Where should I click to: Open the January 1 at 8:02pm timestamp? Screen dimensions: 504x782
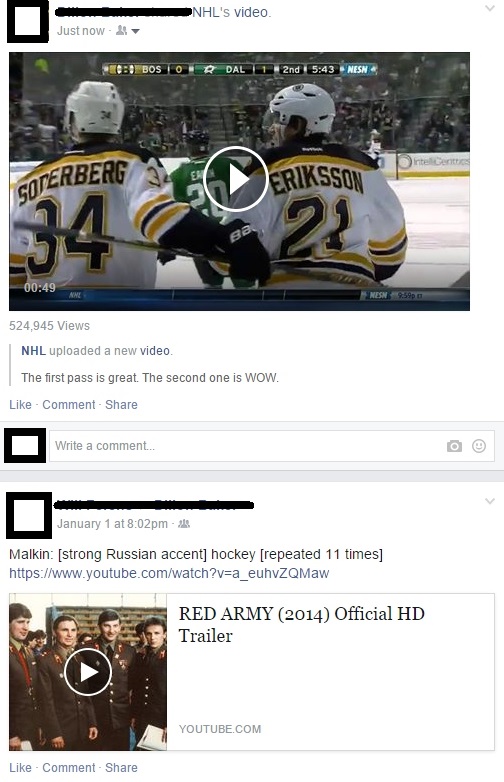(x=112, y=524)
